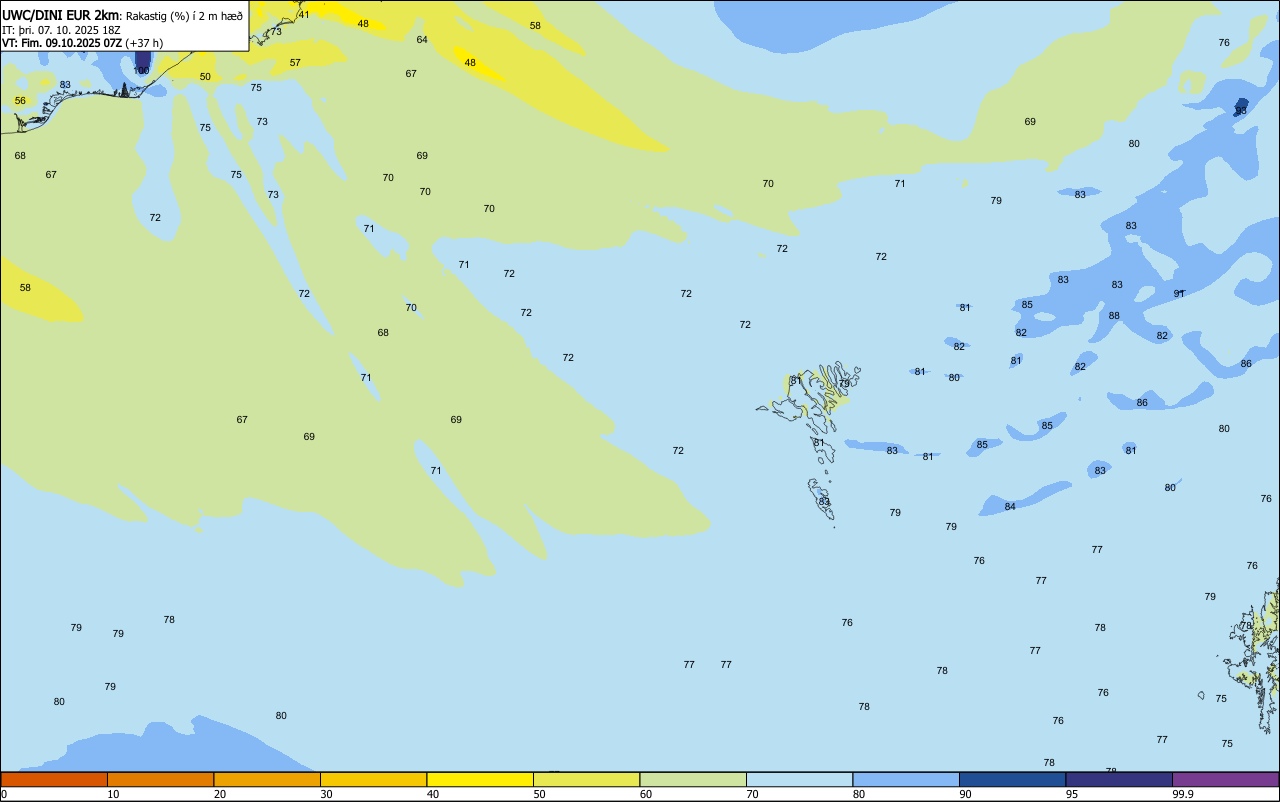Image resolution: width=1280 pixels, height=802 pixels.
Task: Click the dark blue 90–95 legend swatch
Action: pos(1012,779)
